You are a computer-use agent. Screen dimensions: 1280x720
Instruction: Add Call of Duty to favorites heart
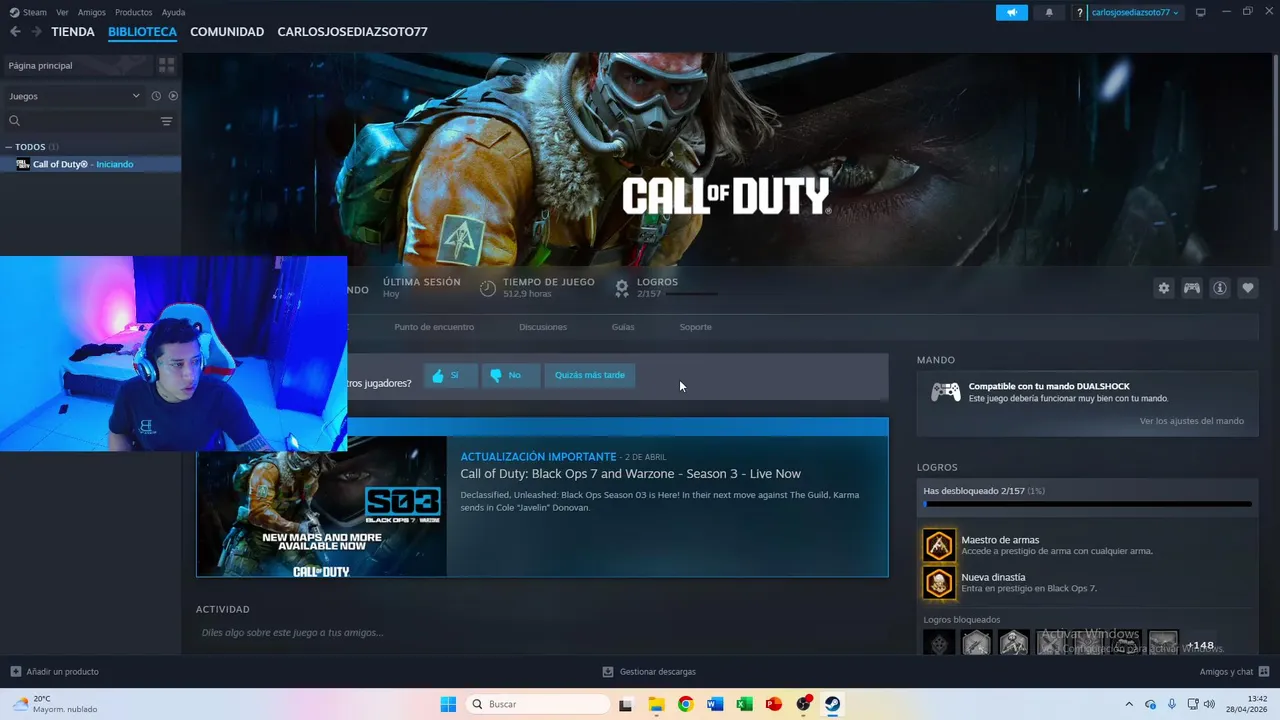click(1248, 288)
